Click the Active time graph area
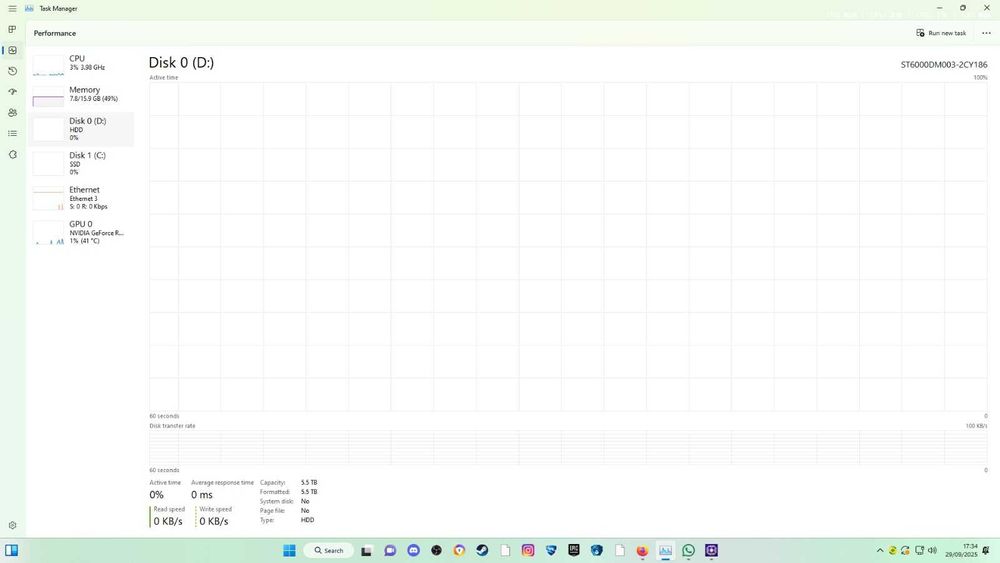 pos(568,247)
